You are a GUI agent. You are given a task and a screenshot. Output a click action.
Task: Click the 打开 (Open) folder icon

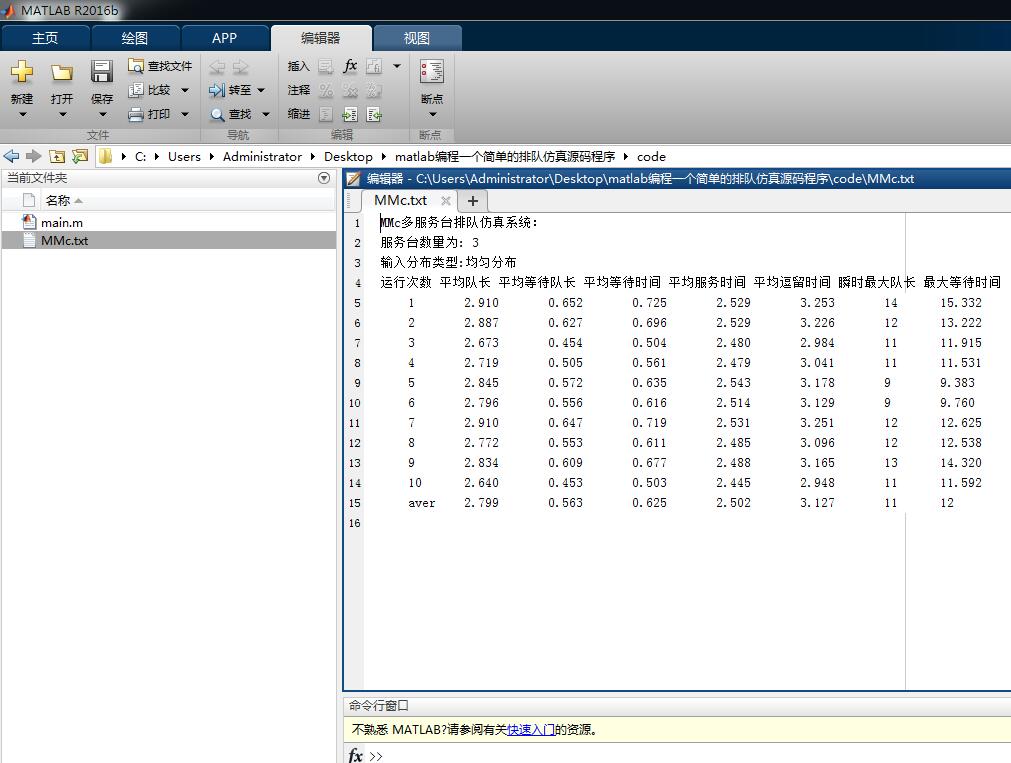[62, 72]
